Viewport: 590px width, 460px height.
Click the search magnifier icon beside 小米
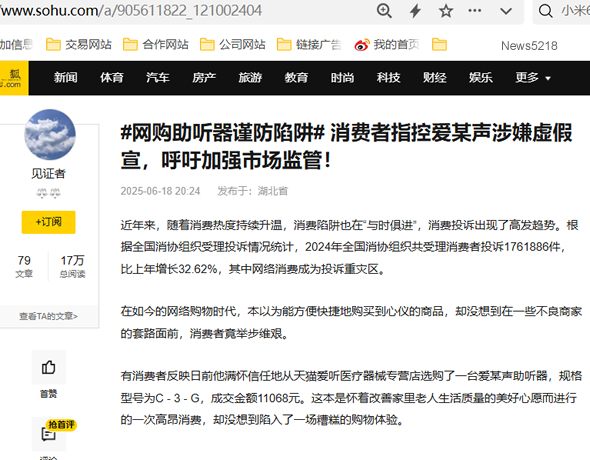[x=545, y=11]
